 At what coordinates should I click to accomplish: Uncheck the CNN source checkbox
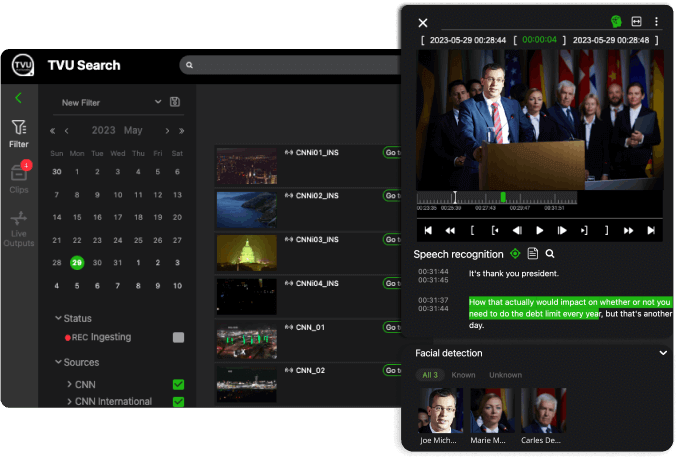click(178, 385)
